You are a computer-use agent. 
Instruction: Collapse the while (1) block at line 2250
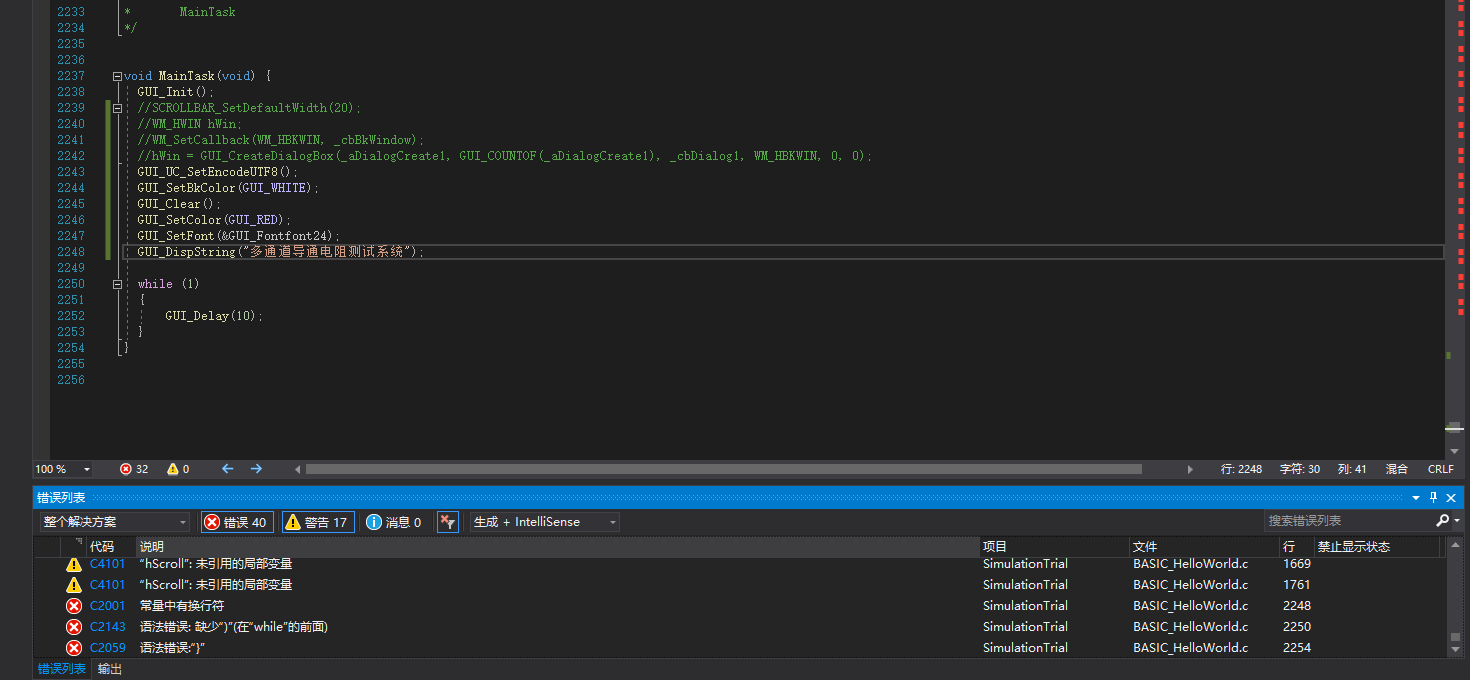[117, 284]
